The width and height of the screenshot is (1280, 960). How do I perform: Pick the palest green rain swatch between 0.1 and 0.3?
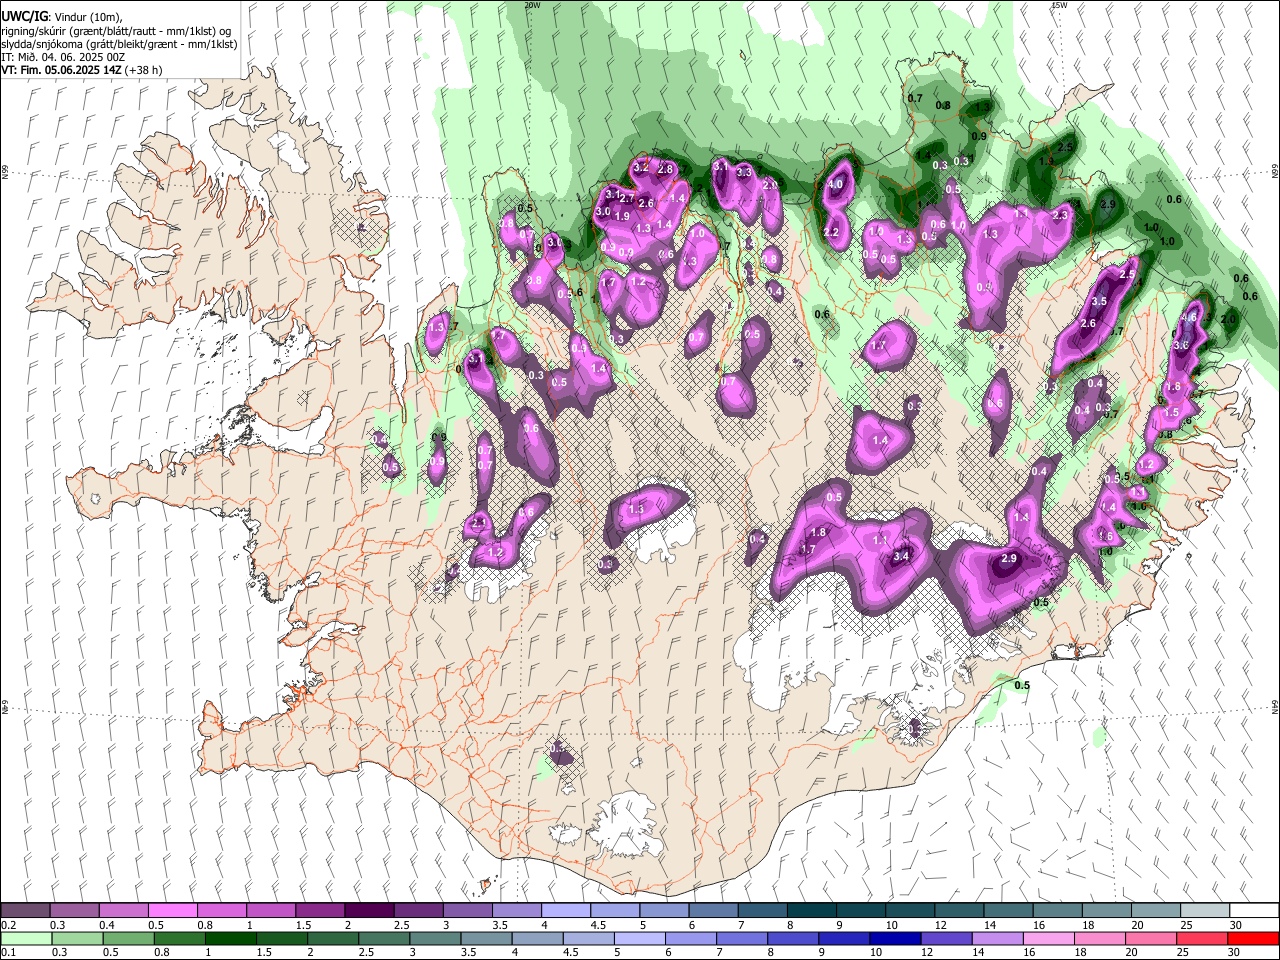pos(27,938)
